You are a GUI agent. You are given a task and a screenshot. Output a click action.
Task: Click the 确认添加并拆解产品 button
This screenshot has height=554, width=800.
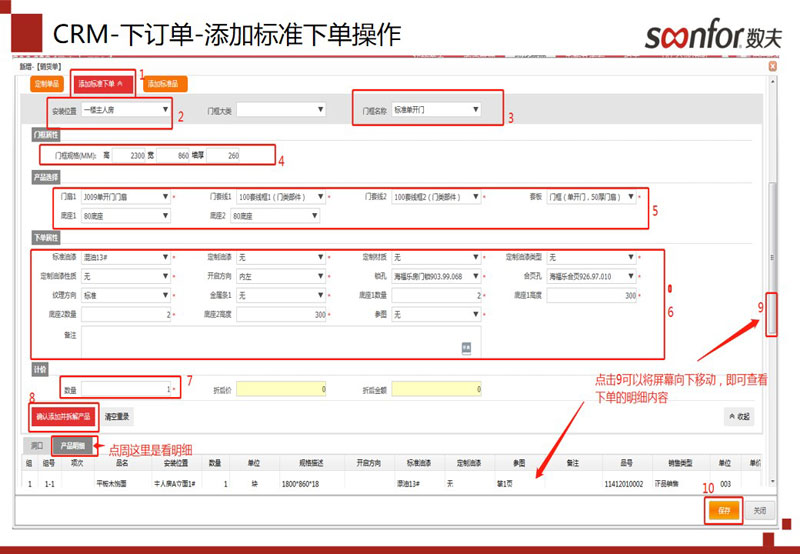pos(63,415)
